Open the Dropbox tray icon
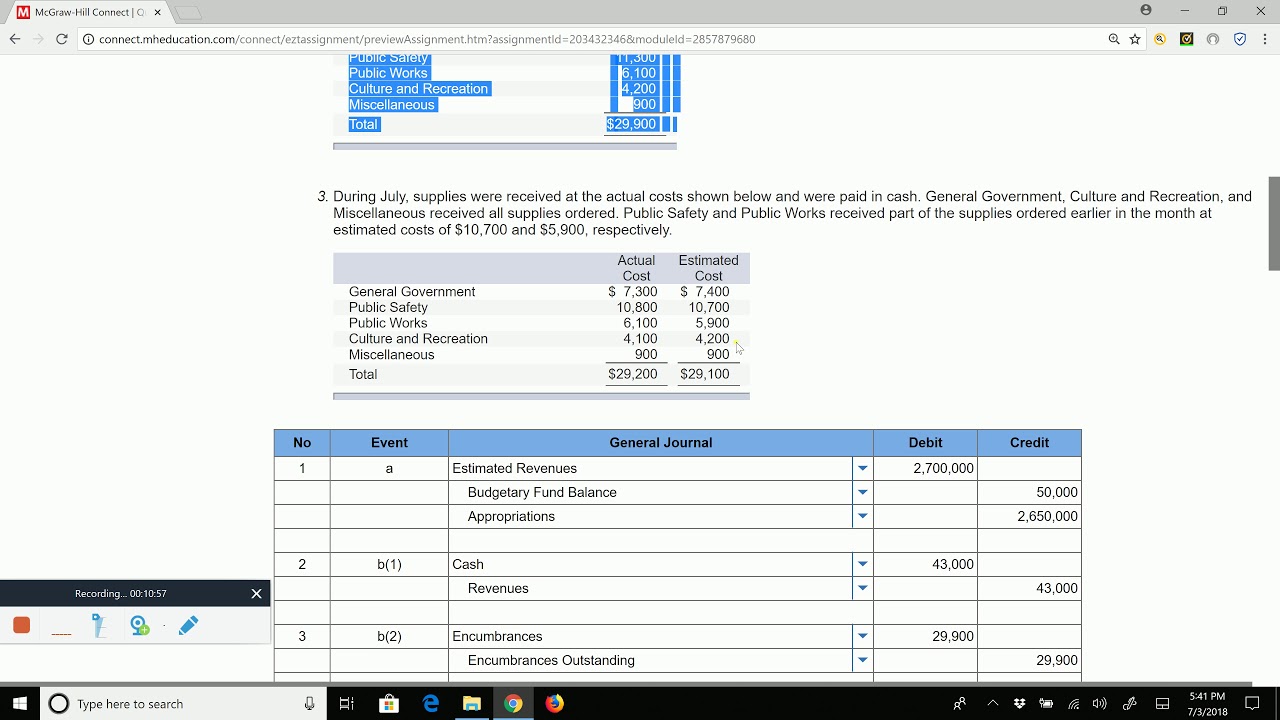This screenshot has width=1280, height=720. coord(1020,704)
